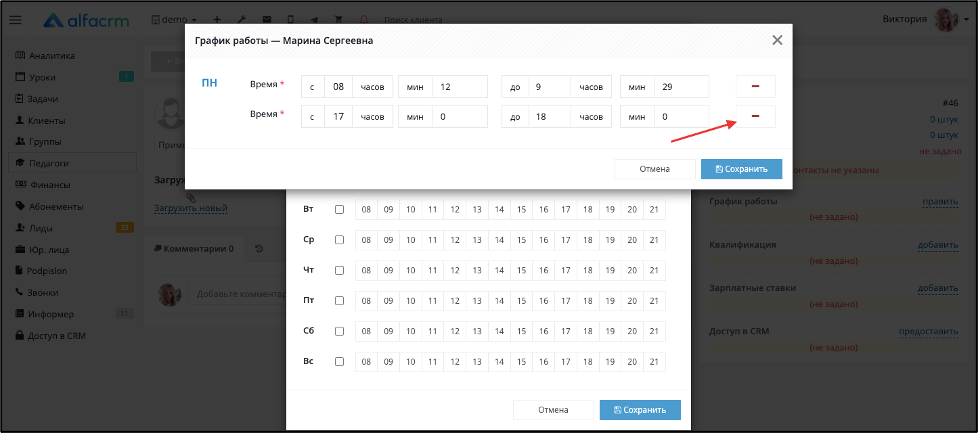Remove the 17–18 time row with minus button

[755, 117]
